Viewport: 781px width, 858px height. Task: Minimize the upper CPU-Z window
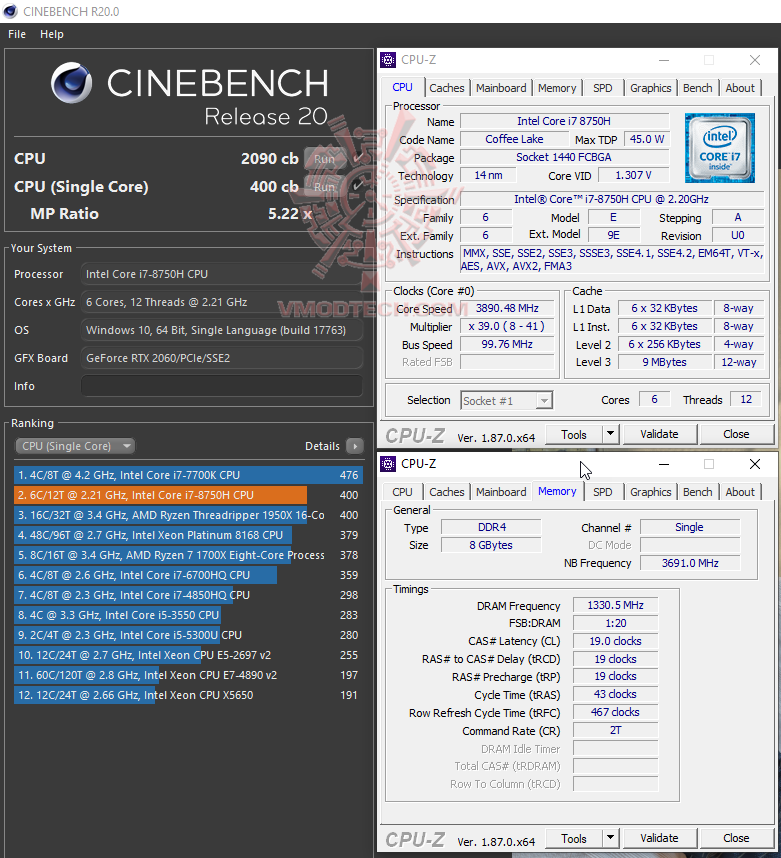(664, 60)
